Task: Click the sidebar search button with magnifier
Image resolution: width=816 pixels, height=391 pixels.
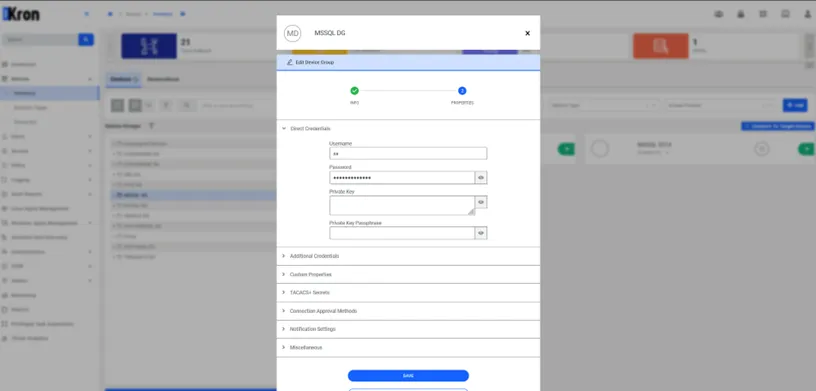Action: (x=86, y=40)
